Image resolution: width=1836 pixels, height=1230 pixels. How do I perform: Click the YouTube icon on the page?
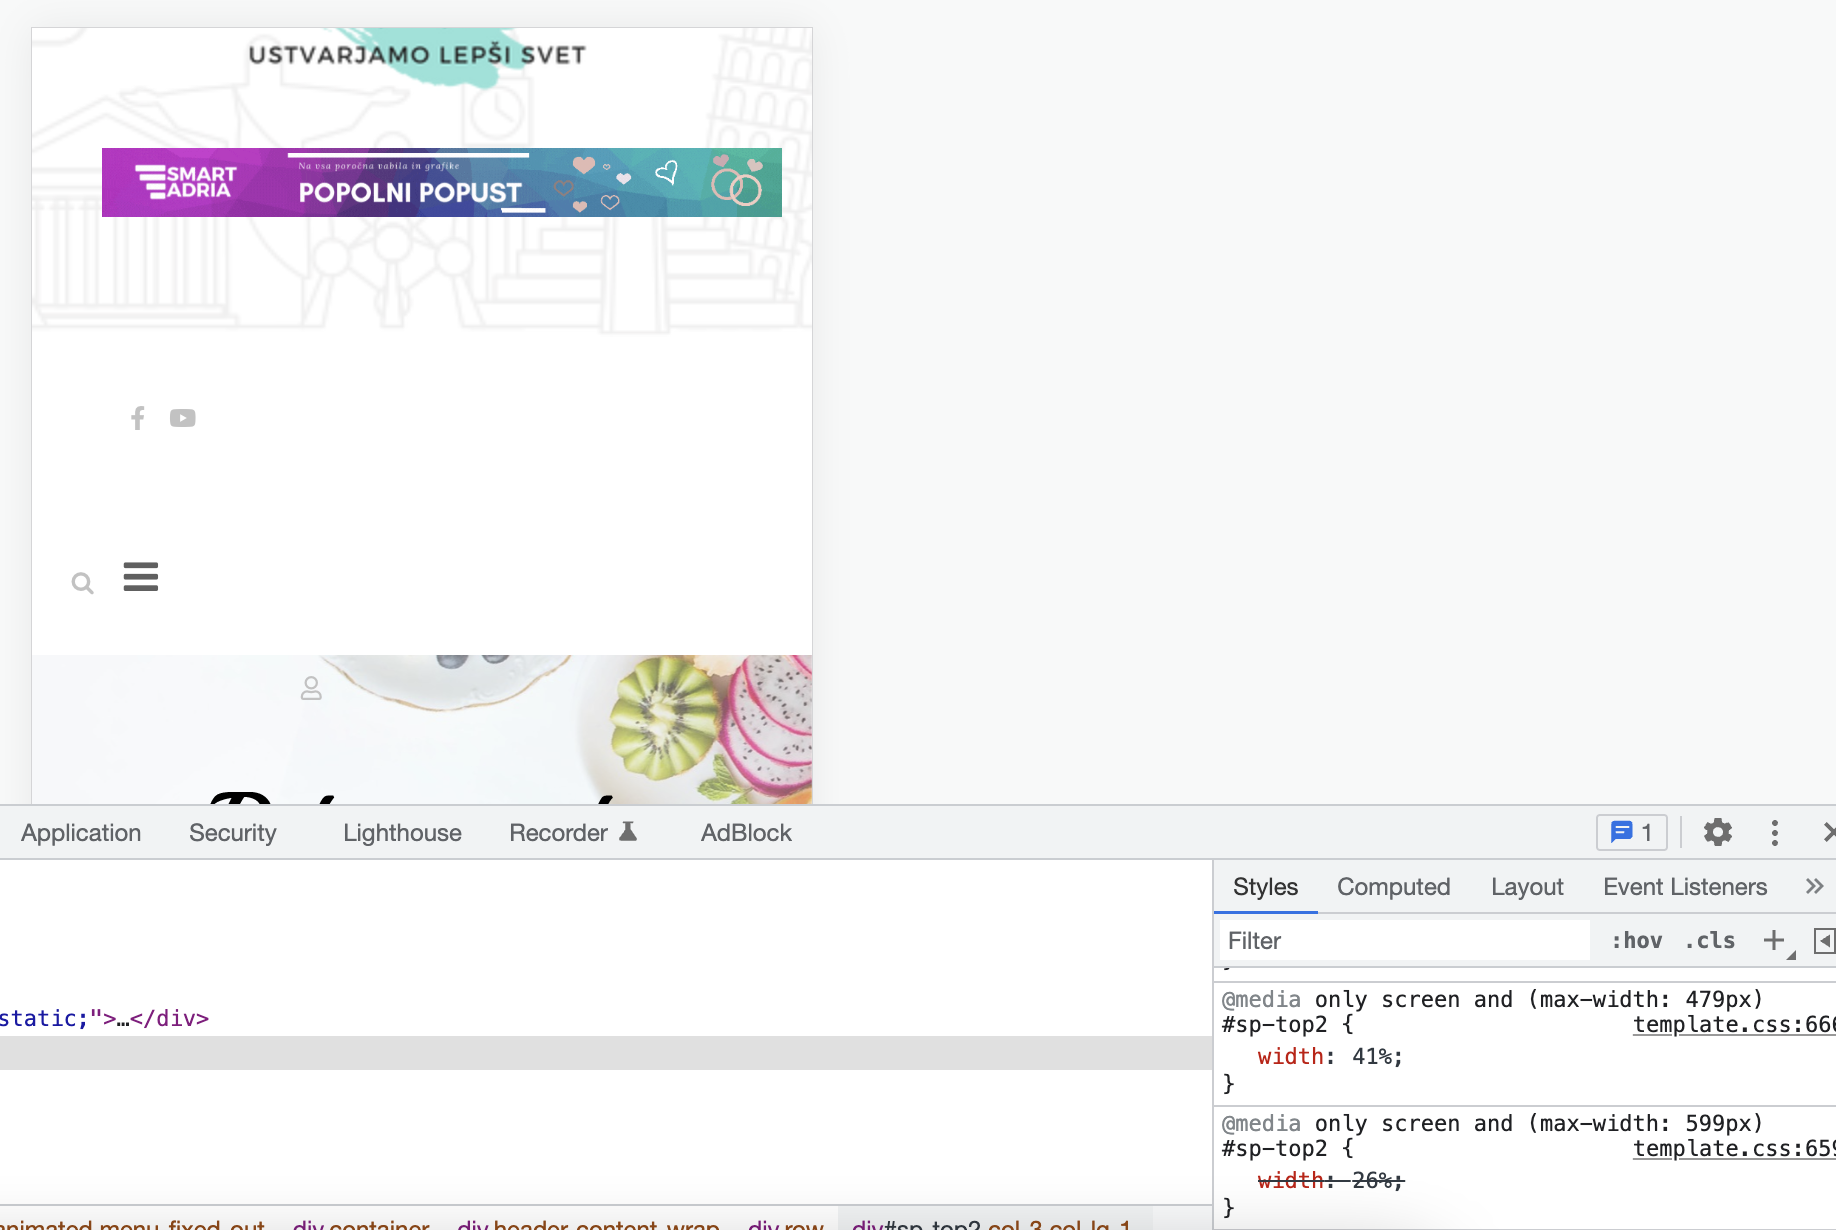coord(183,418)
